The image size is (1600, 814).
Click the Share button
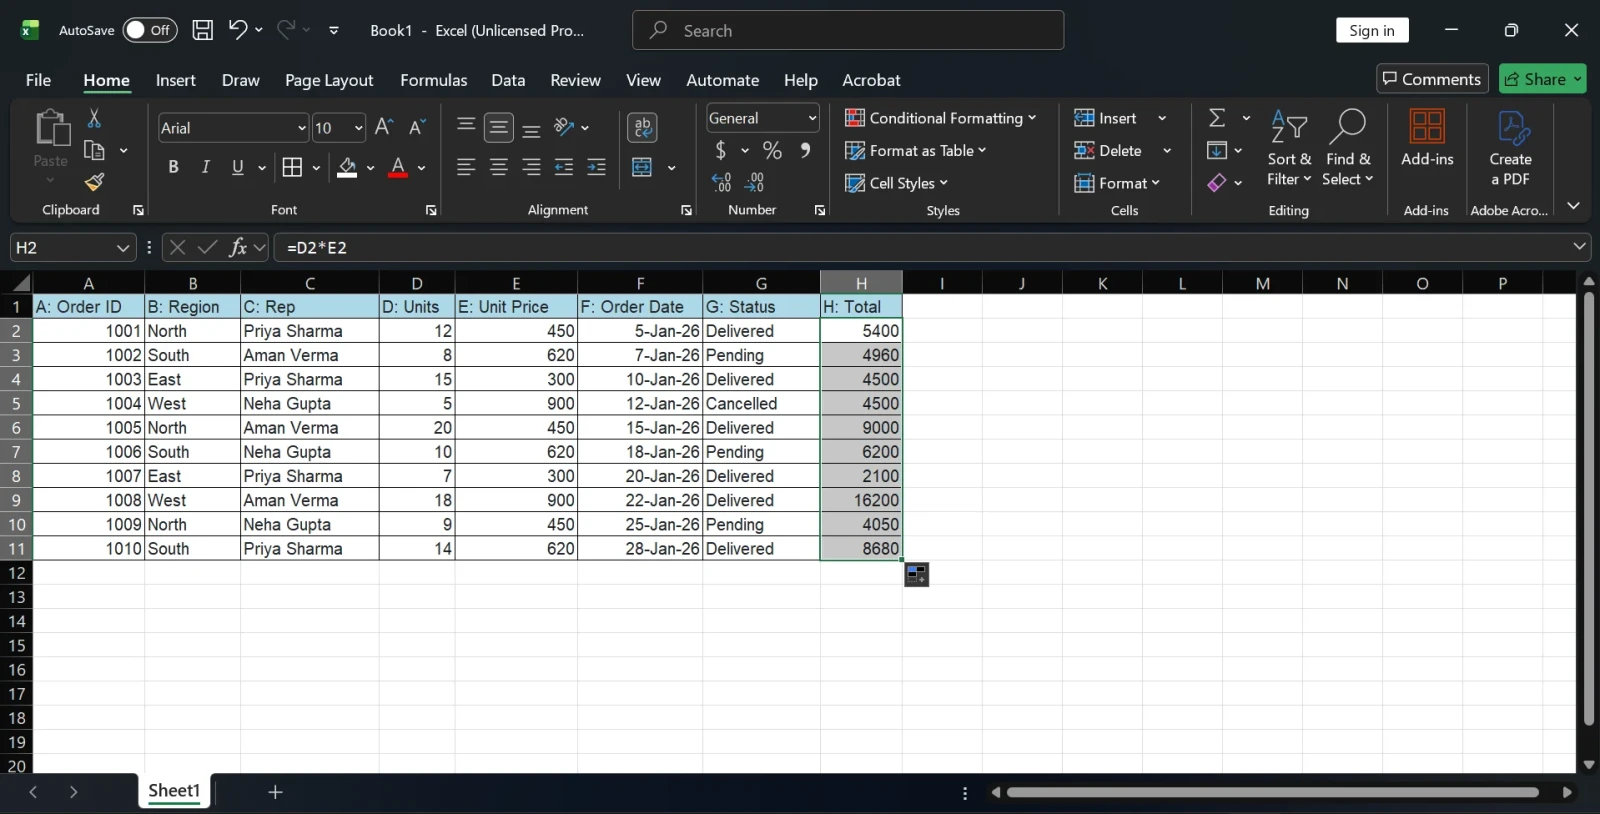point(1542,79)
